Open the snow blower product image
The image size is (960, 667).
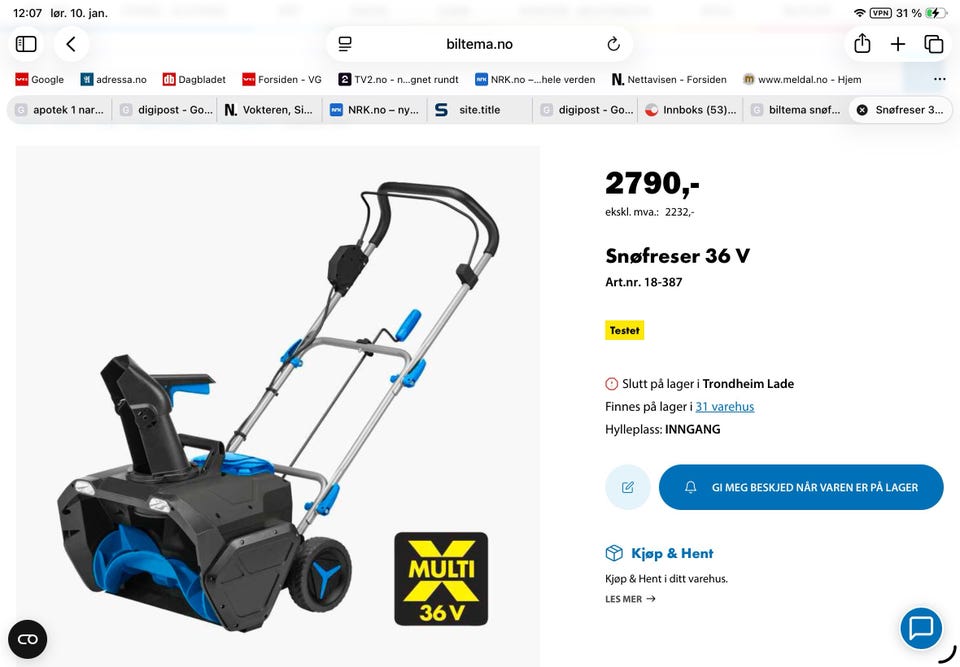click(277, 406)
